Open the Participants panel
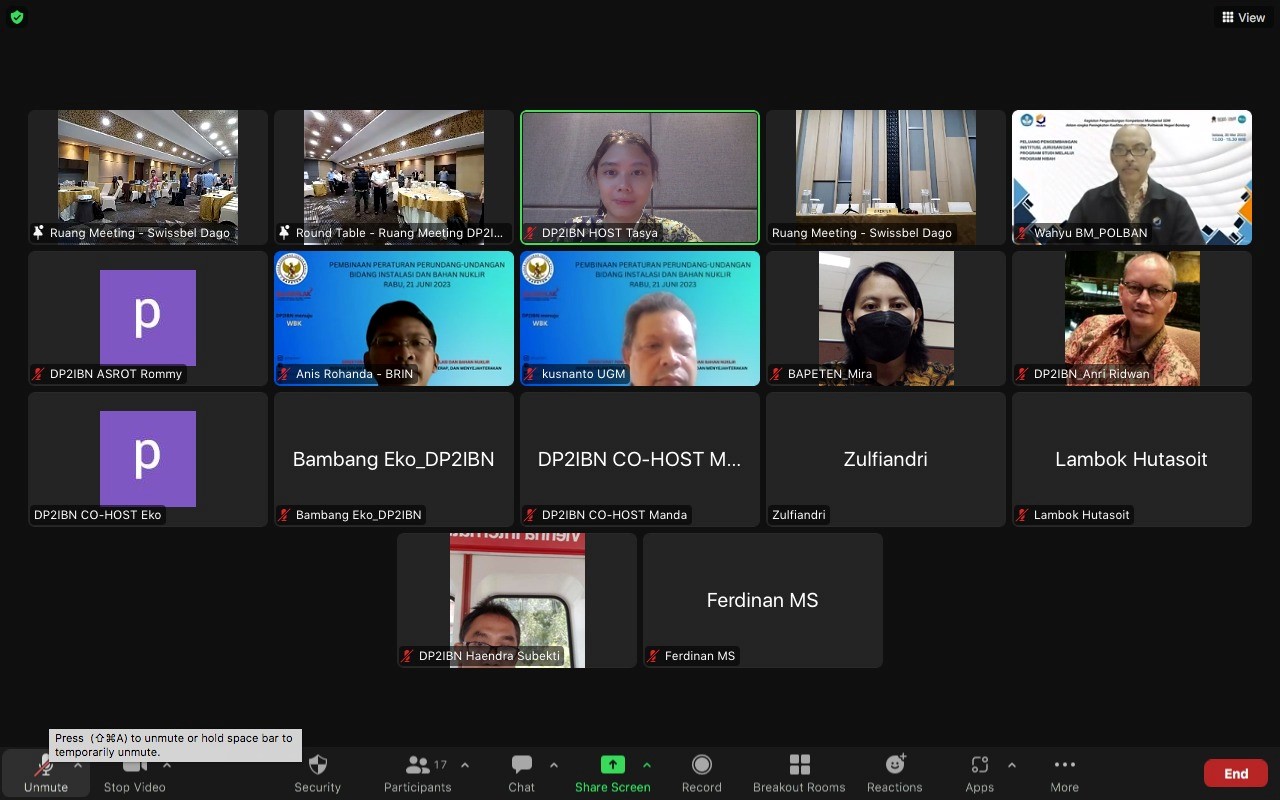1280x800 pixels. (x=418, y=766)
